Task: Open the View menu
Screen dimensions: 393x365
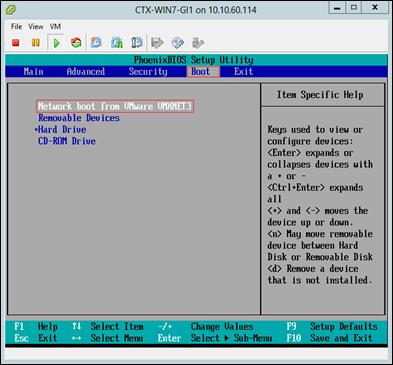Action: point(36,26)
